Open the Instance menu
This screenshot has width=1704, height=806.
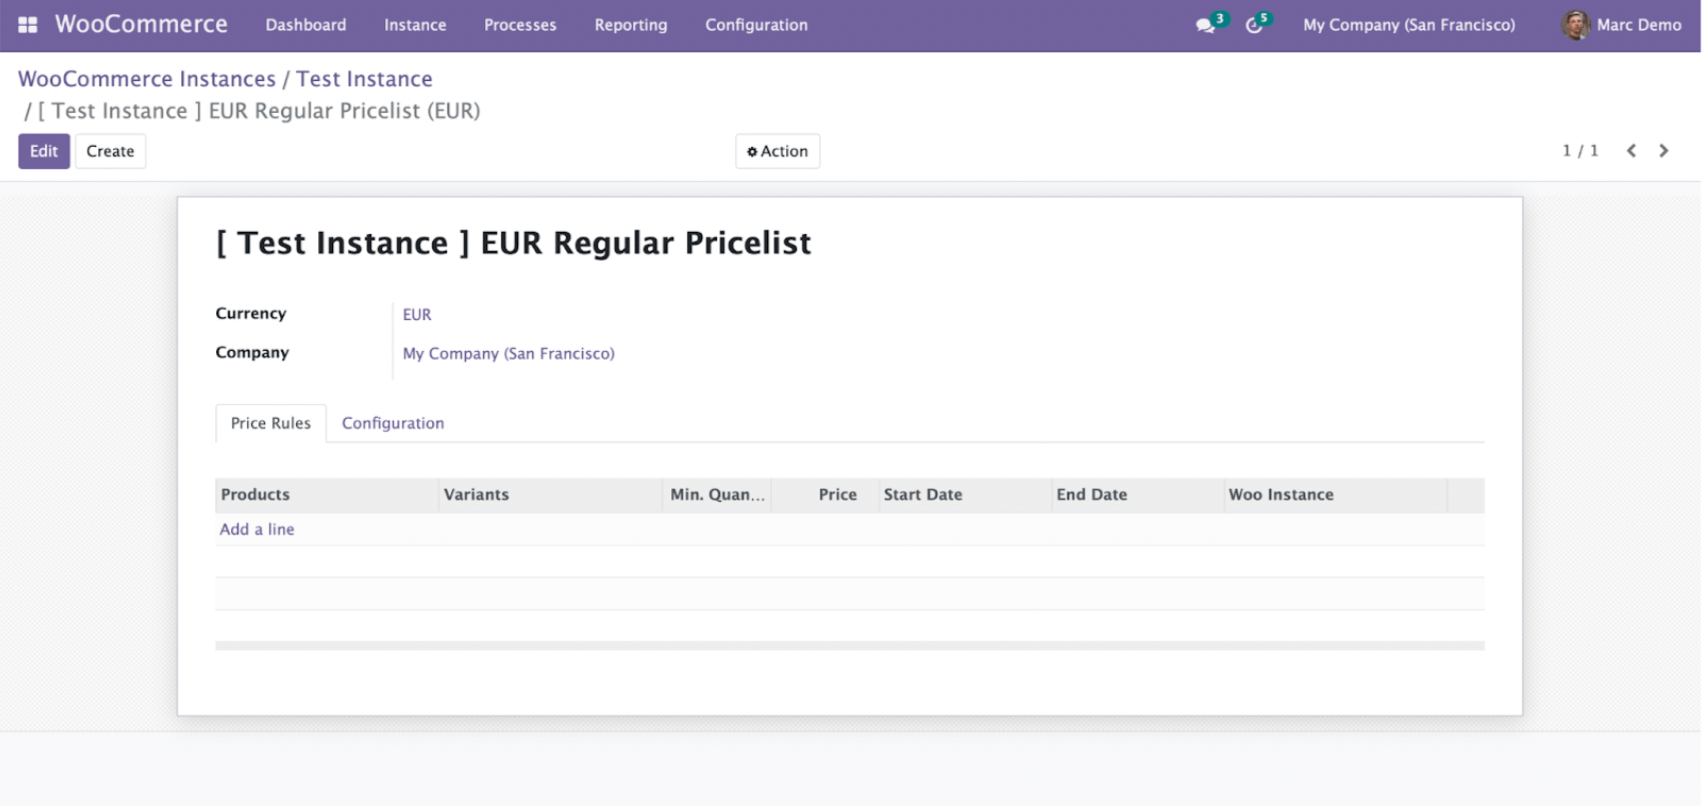coord(415,25)
